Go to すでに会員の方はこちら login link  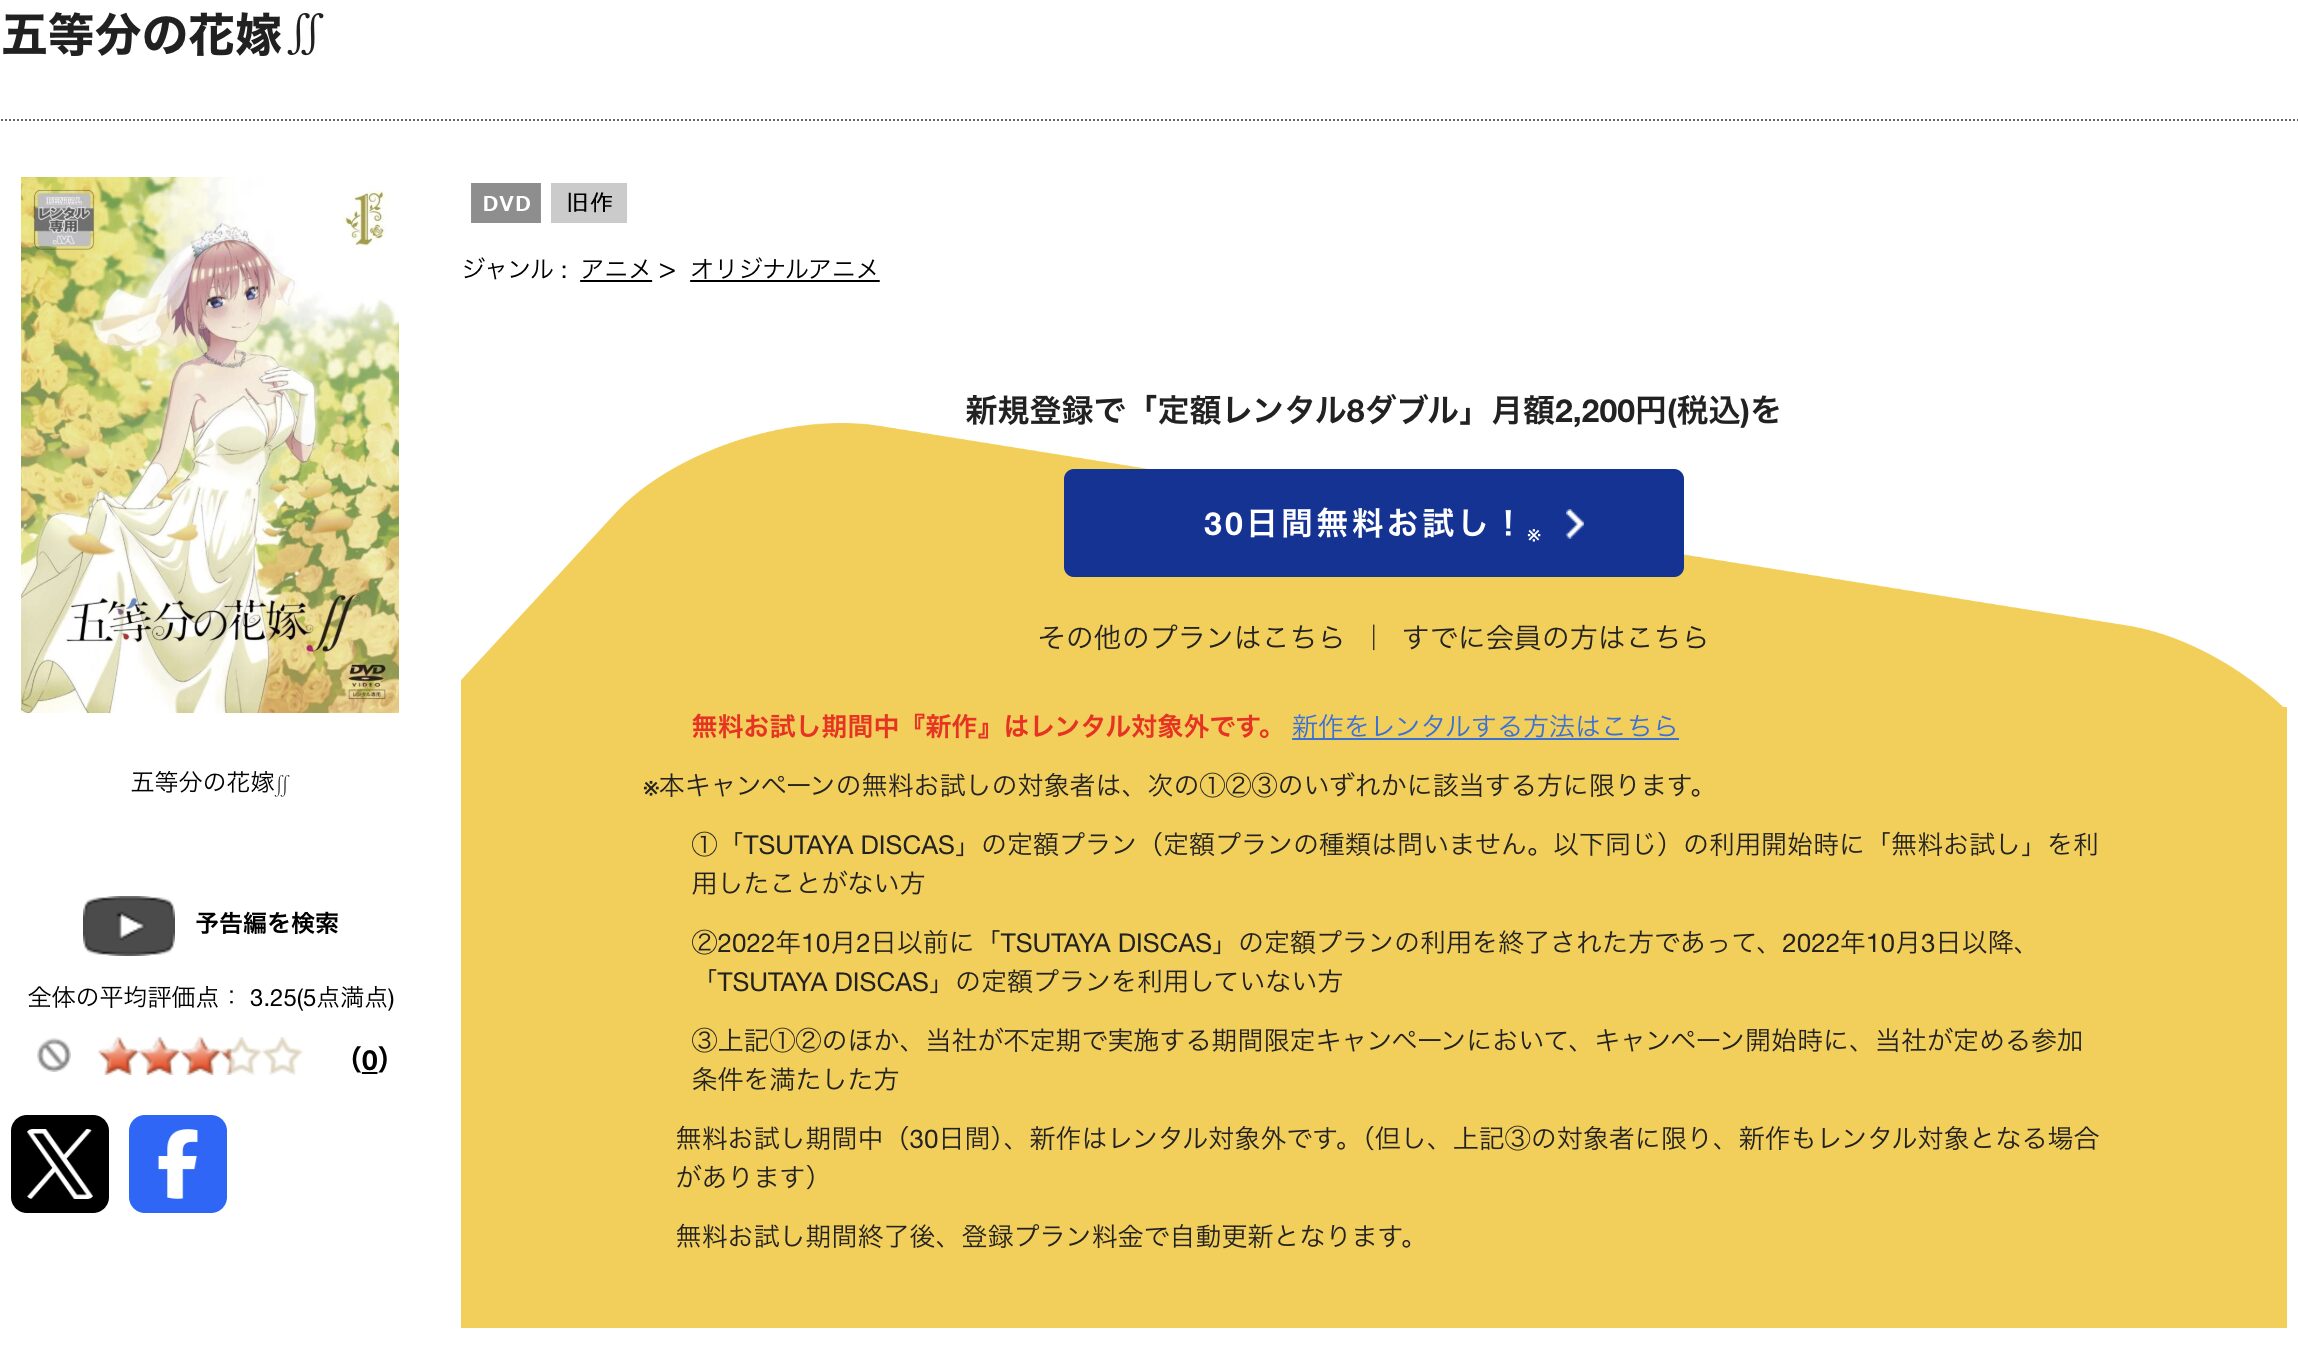point(1555,637)
